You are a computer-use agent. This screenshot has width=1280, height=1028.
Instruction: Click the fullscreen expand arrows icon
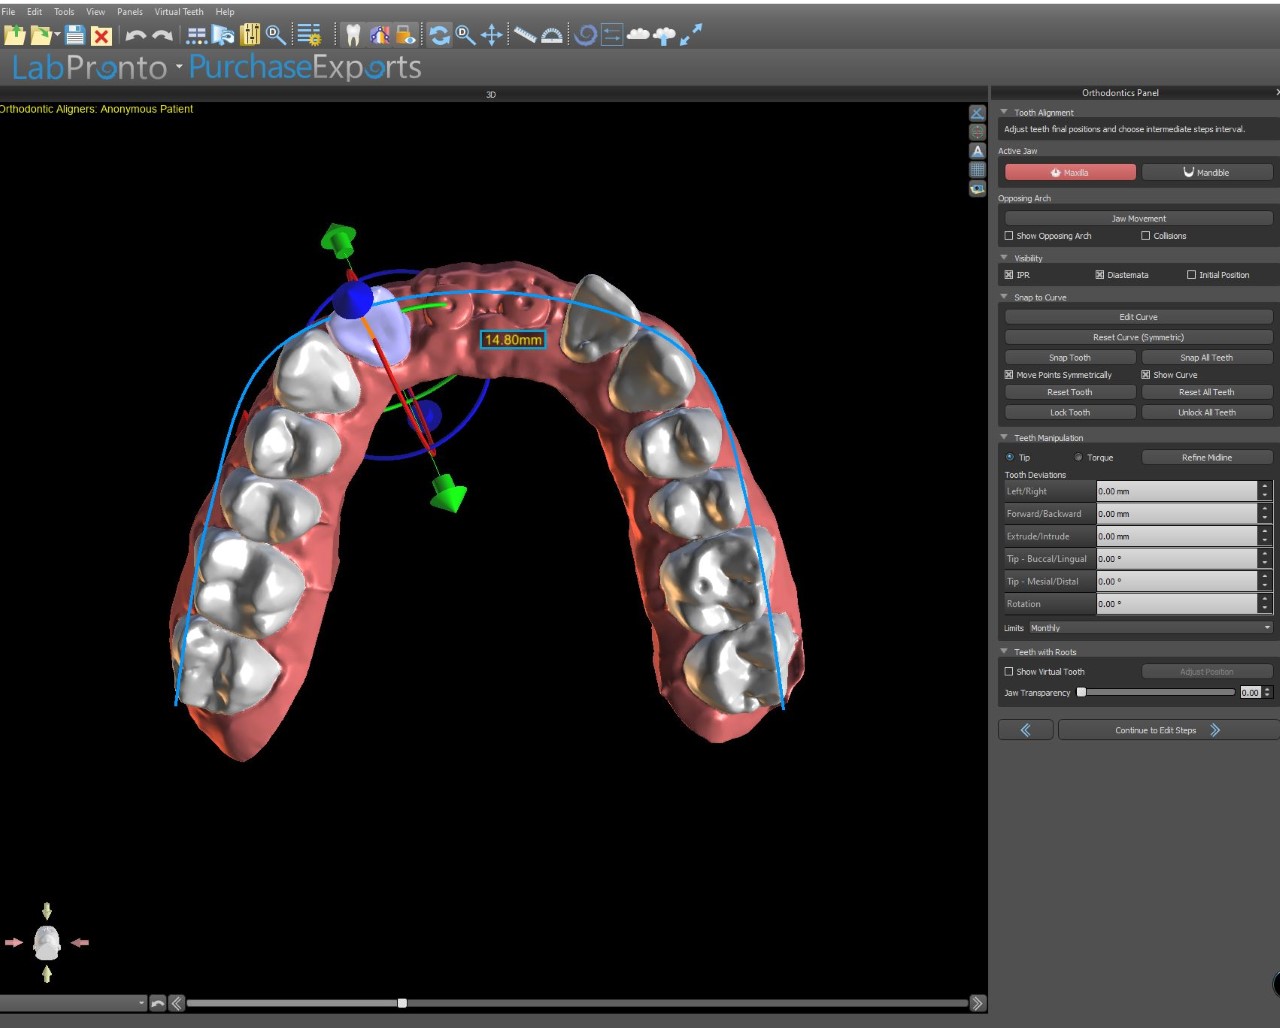pos(691,35)
